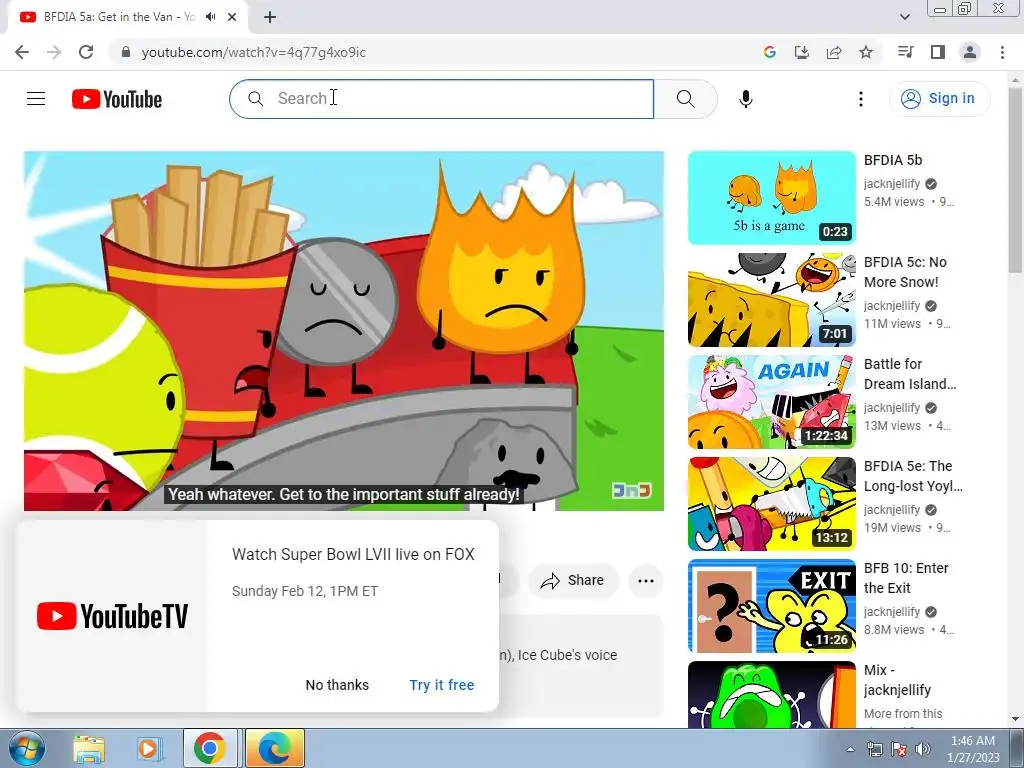
Task: Dismiss promo with No thanks
Action: coord(337,685)
